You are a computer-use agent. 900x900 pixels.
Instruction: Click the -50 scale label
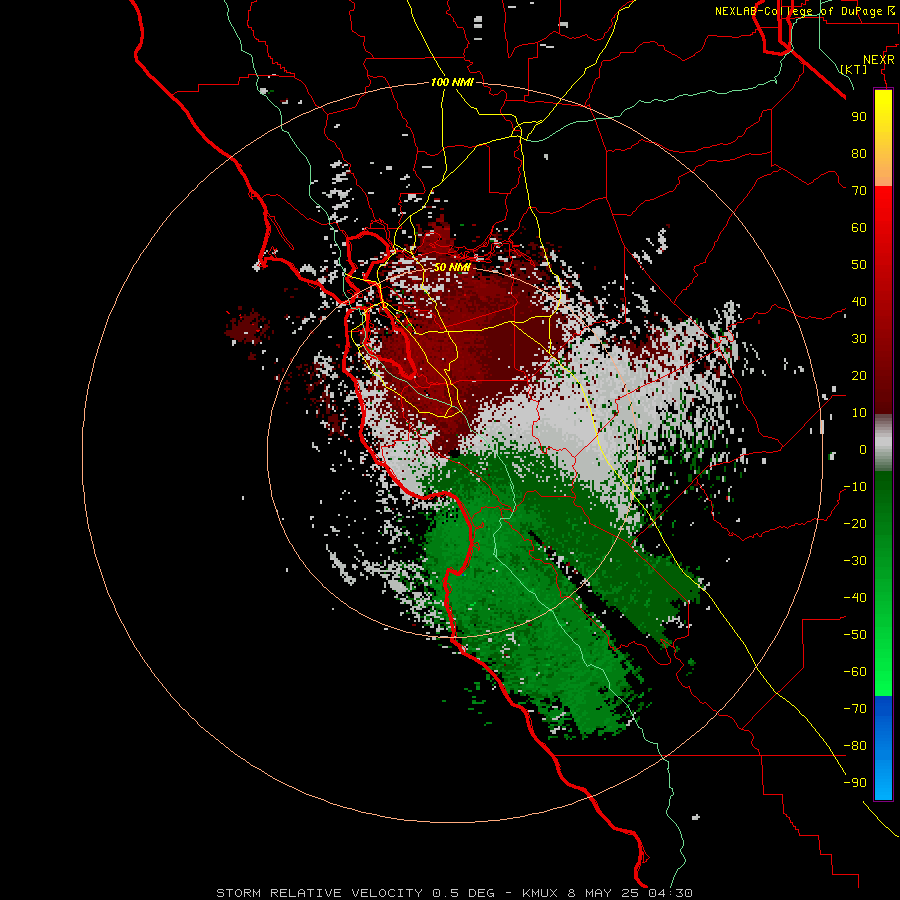click(855, 635)
